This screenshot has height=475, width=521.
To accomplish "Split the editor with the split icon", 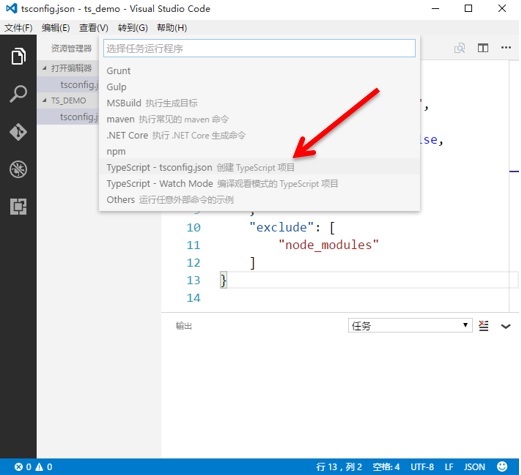I will tap(483, 48).
